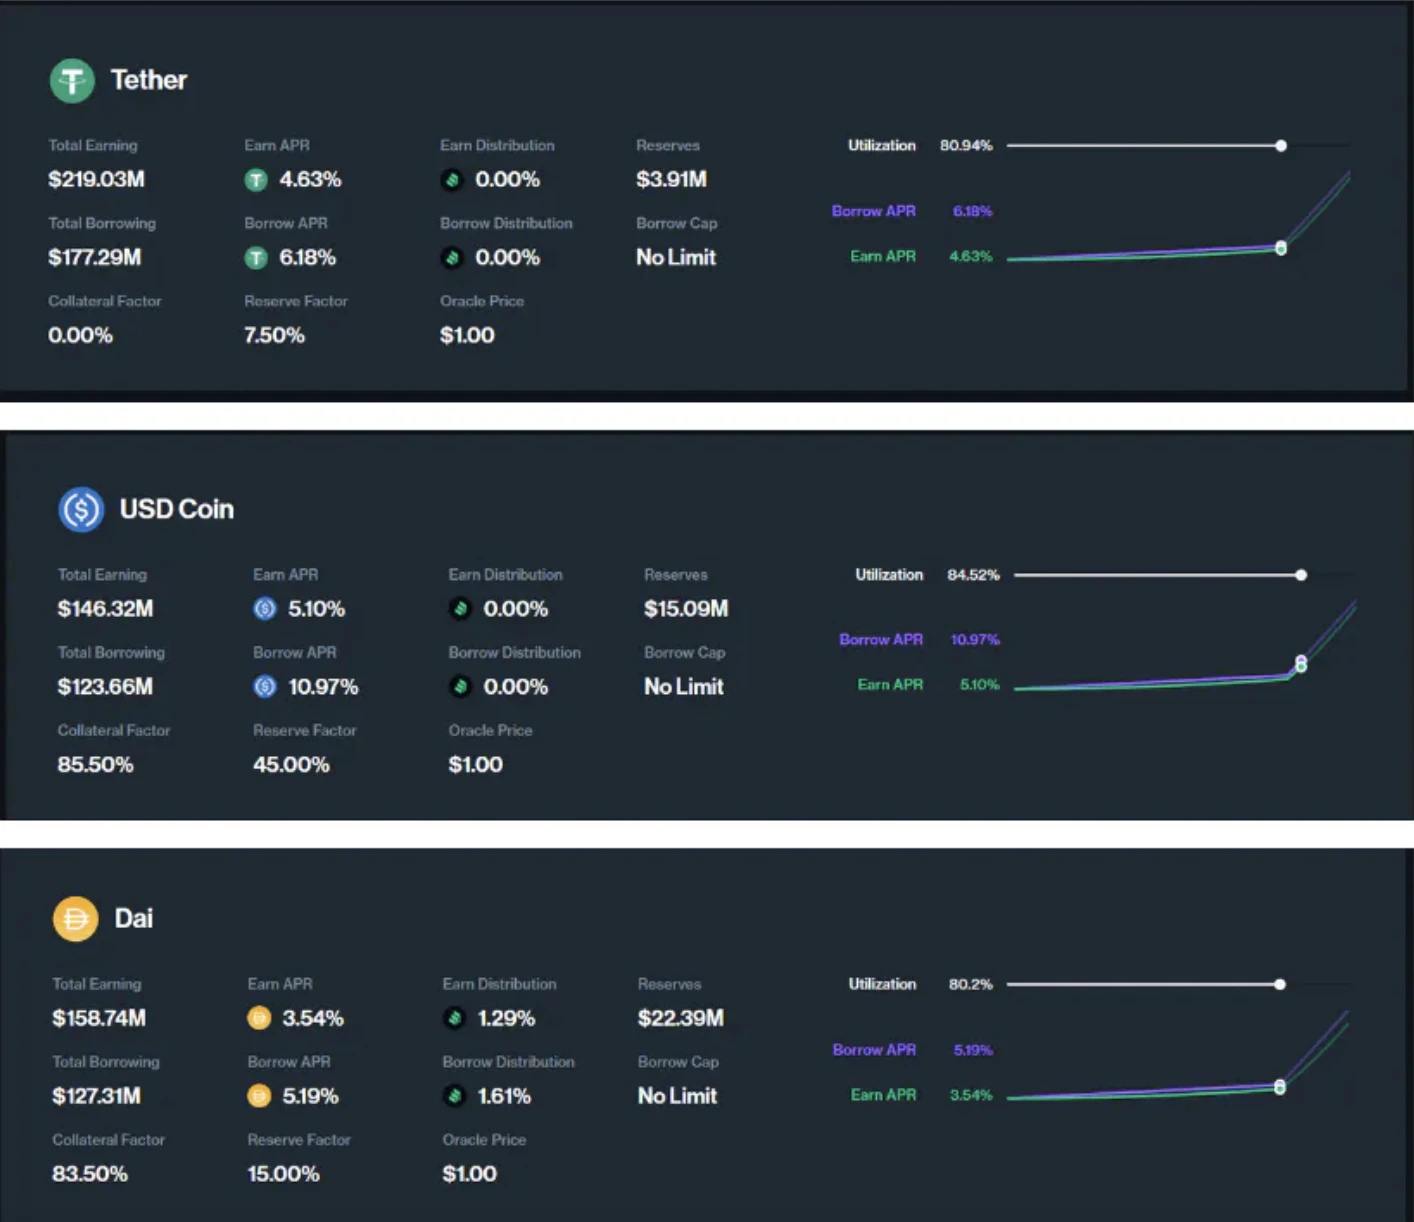Click the USD Coin Utilization slider handle
The height and width of the screenshot is (1222, 1414).
1301,575
